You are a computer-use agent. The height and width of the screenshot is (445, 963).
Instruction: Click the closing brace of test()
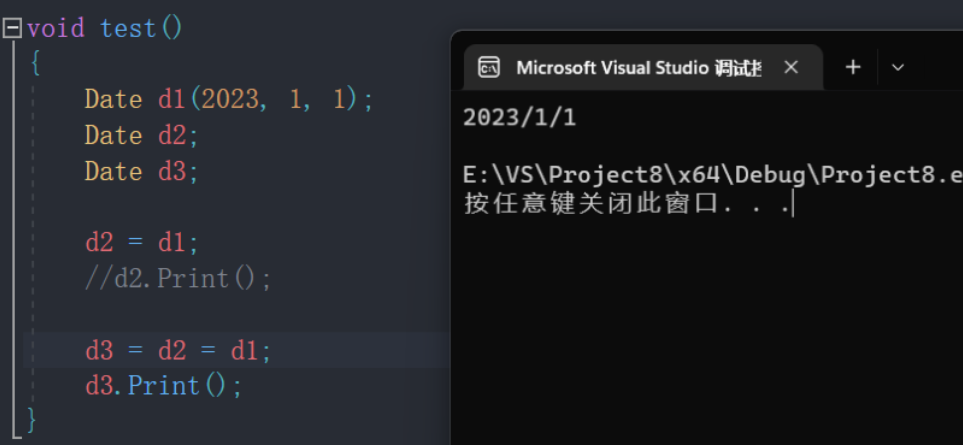[32, 420]
